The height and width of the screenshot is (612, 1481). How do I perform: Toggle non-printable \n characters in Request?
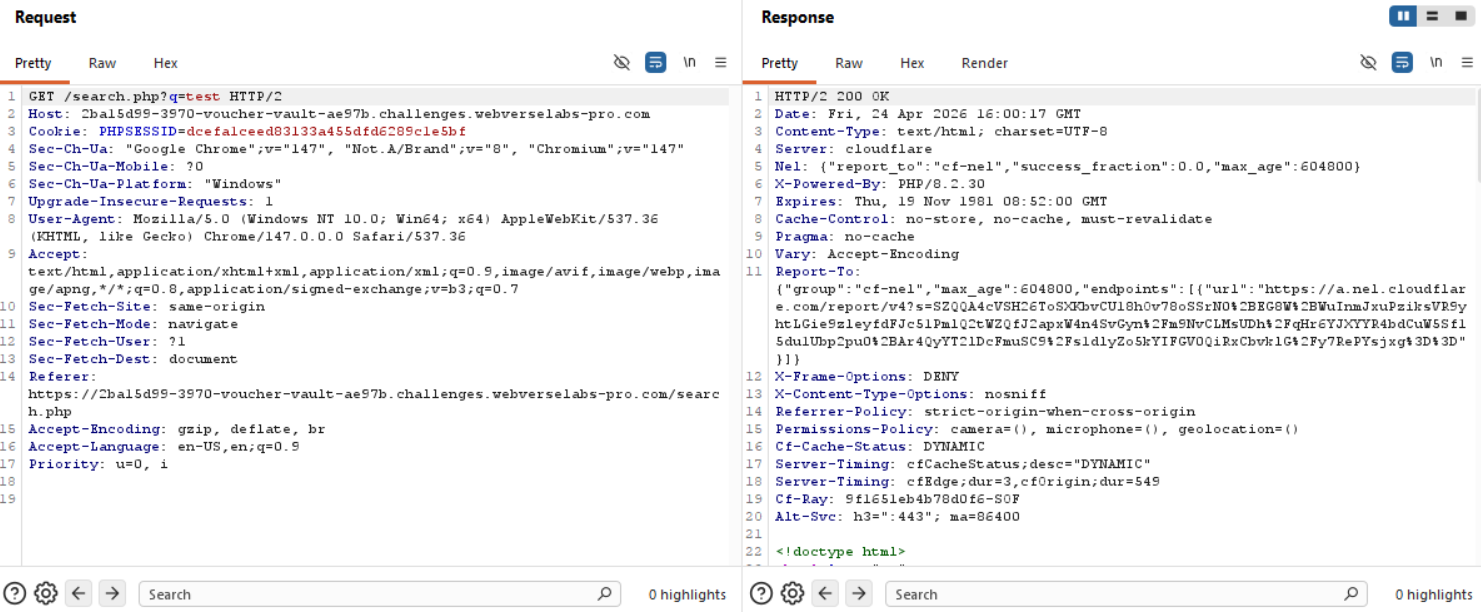689,62
